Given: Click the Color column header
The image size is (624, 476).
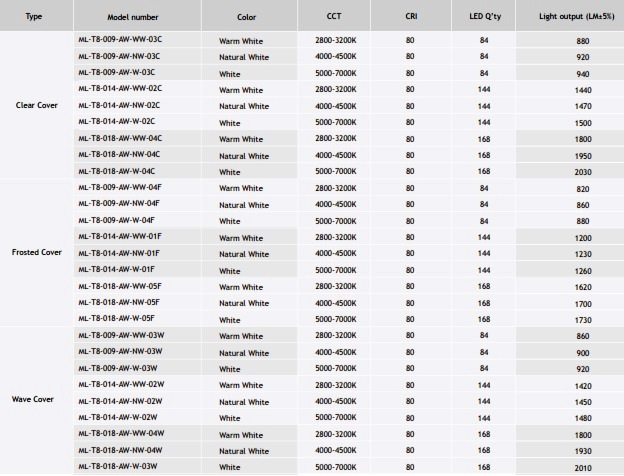Looking at the screenshot, I should (247, 17).
